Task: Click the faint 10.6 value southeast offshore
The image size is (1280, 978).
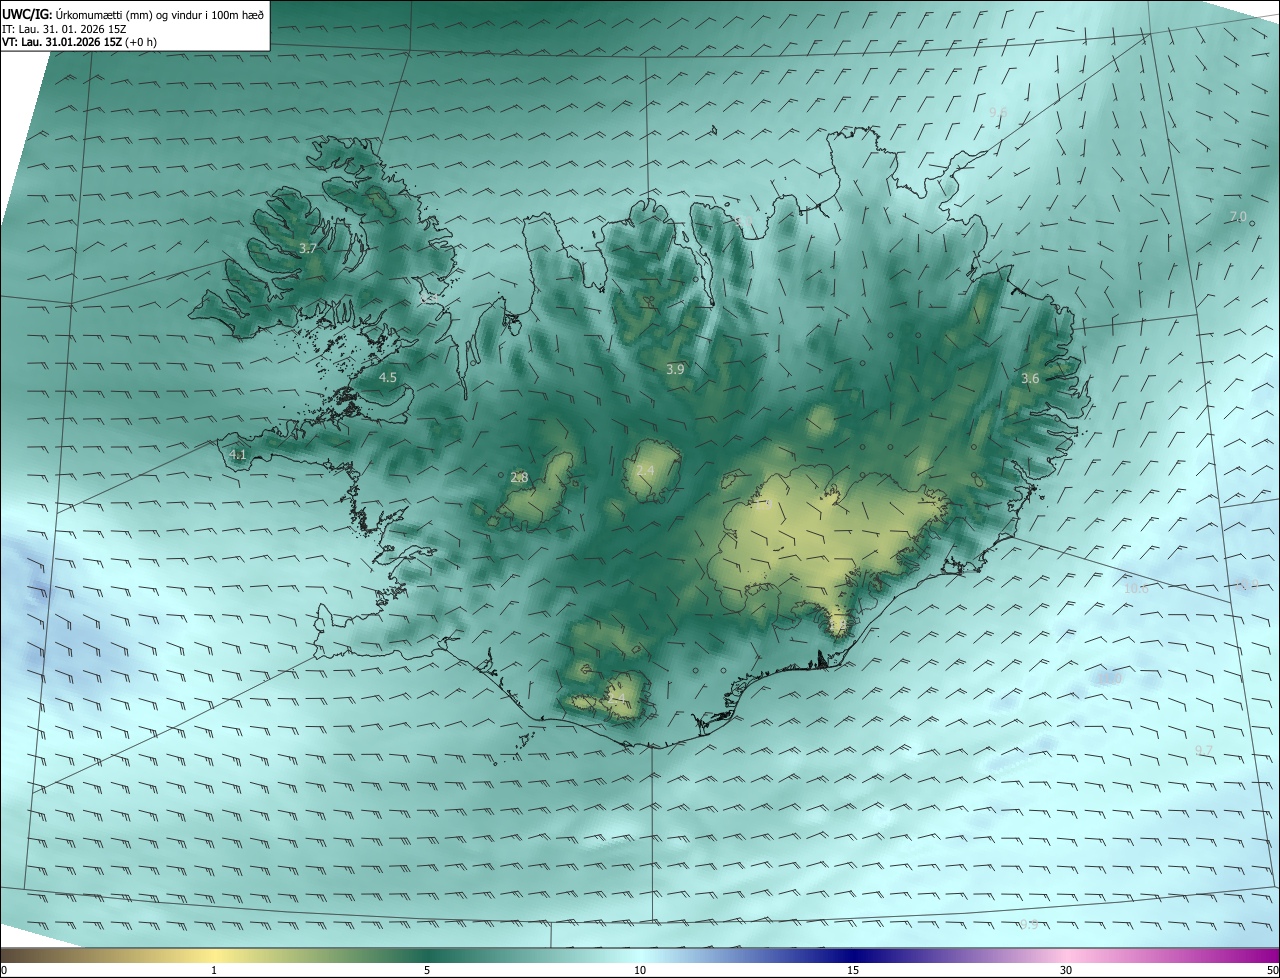Action: (1136, 588)
